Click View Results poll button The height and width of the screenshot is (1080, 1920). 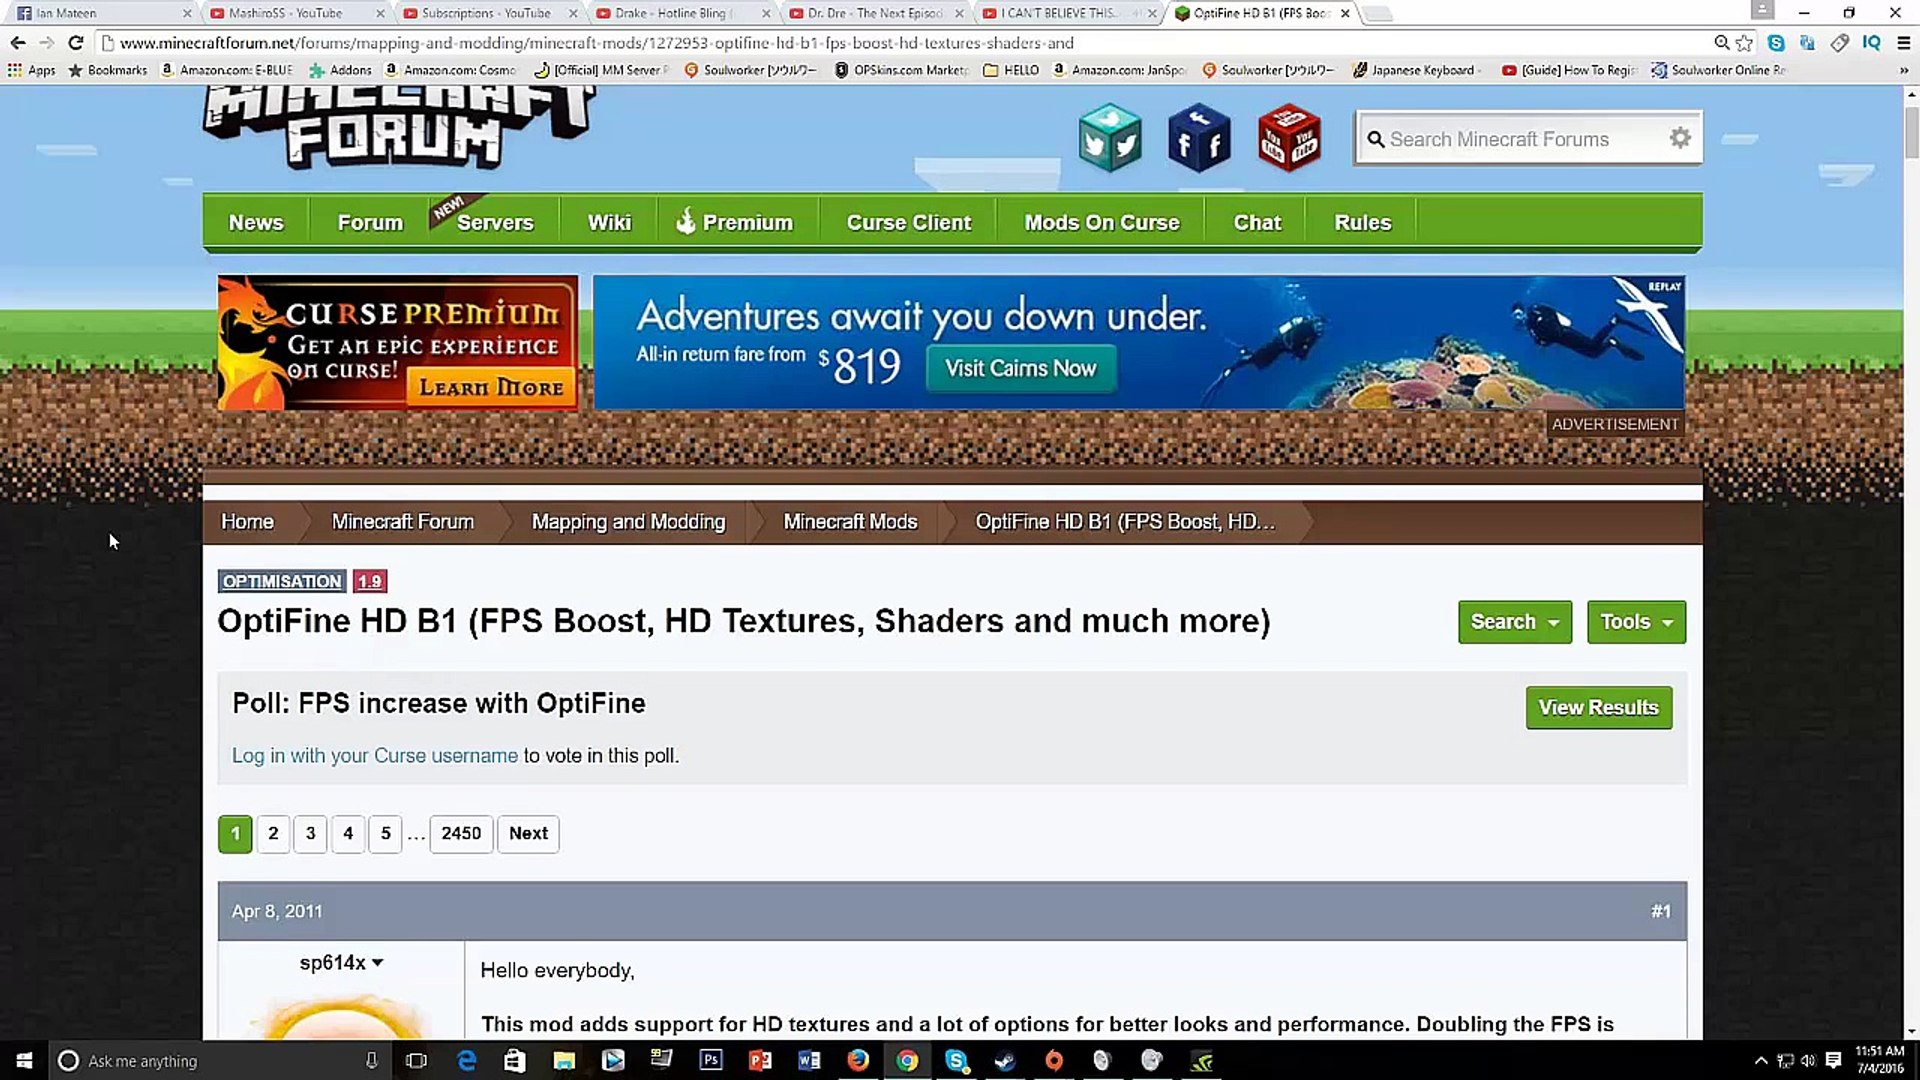[x=1598, y=707]
